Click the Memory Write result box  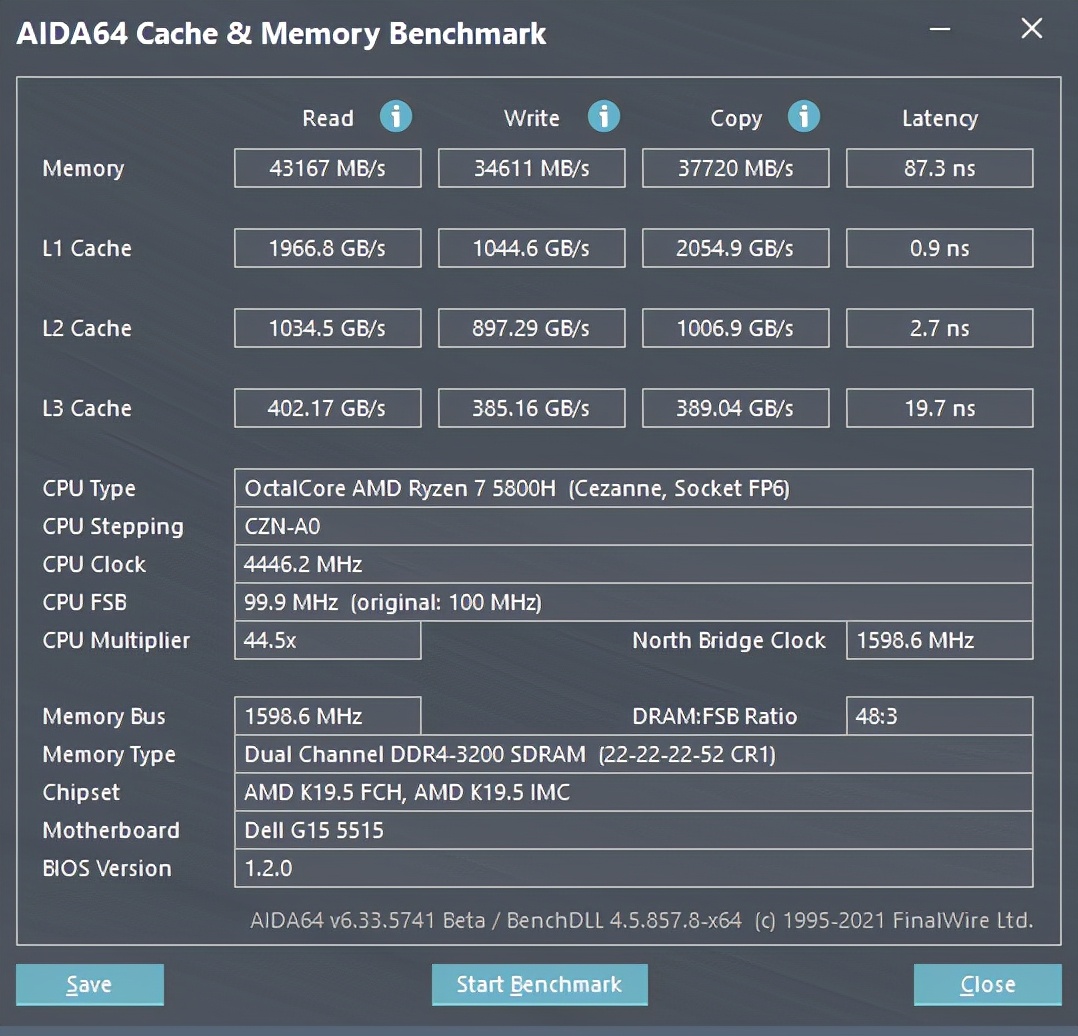531,168
